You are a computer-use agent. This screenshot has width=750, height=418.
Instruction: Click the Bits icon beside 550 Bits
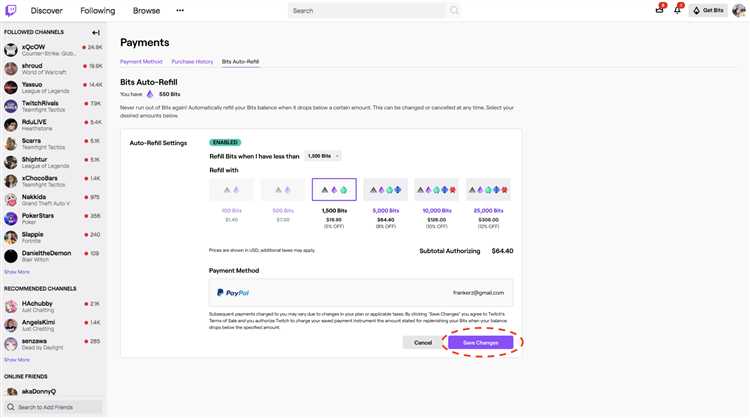(x=150, y=94)
